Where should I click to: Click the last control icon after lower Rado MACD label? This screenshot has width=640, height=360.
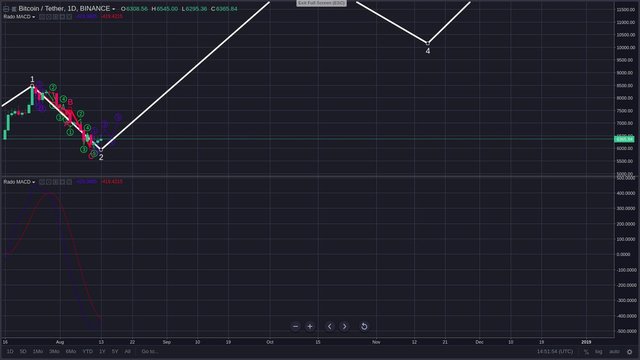coord(69,182)
